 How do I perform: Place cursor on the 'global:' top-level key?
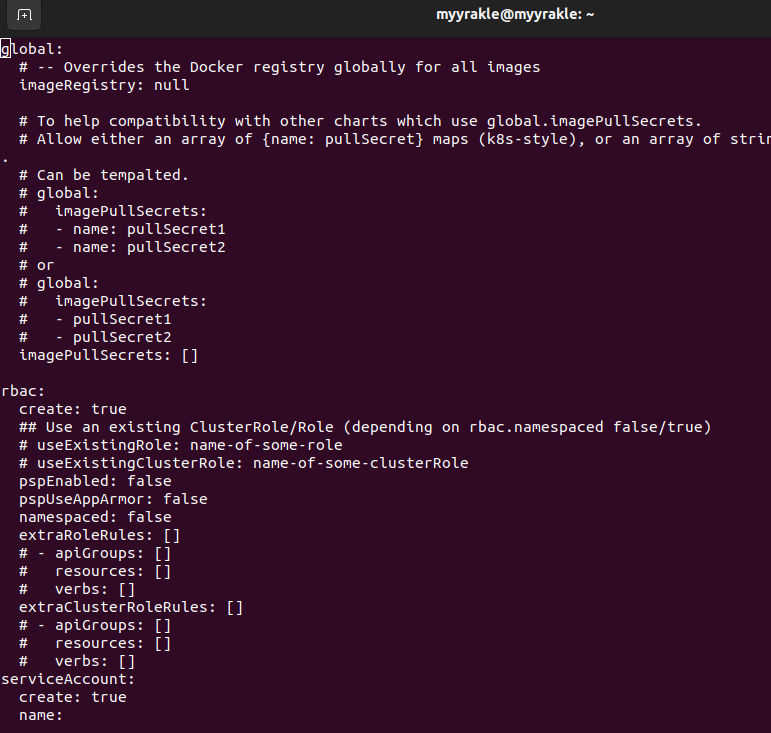[32, 49]
